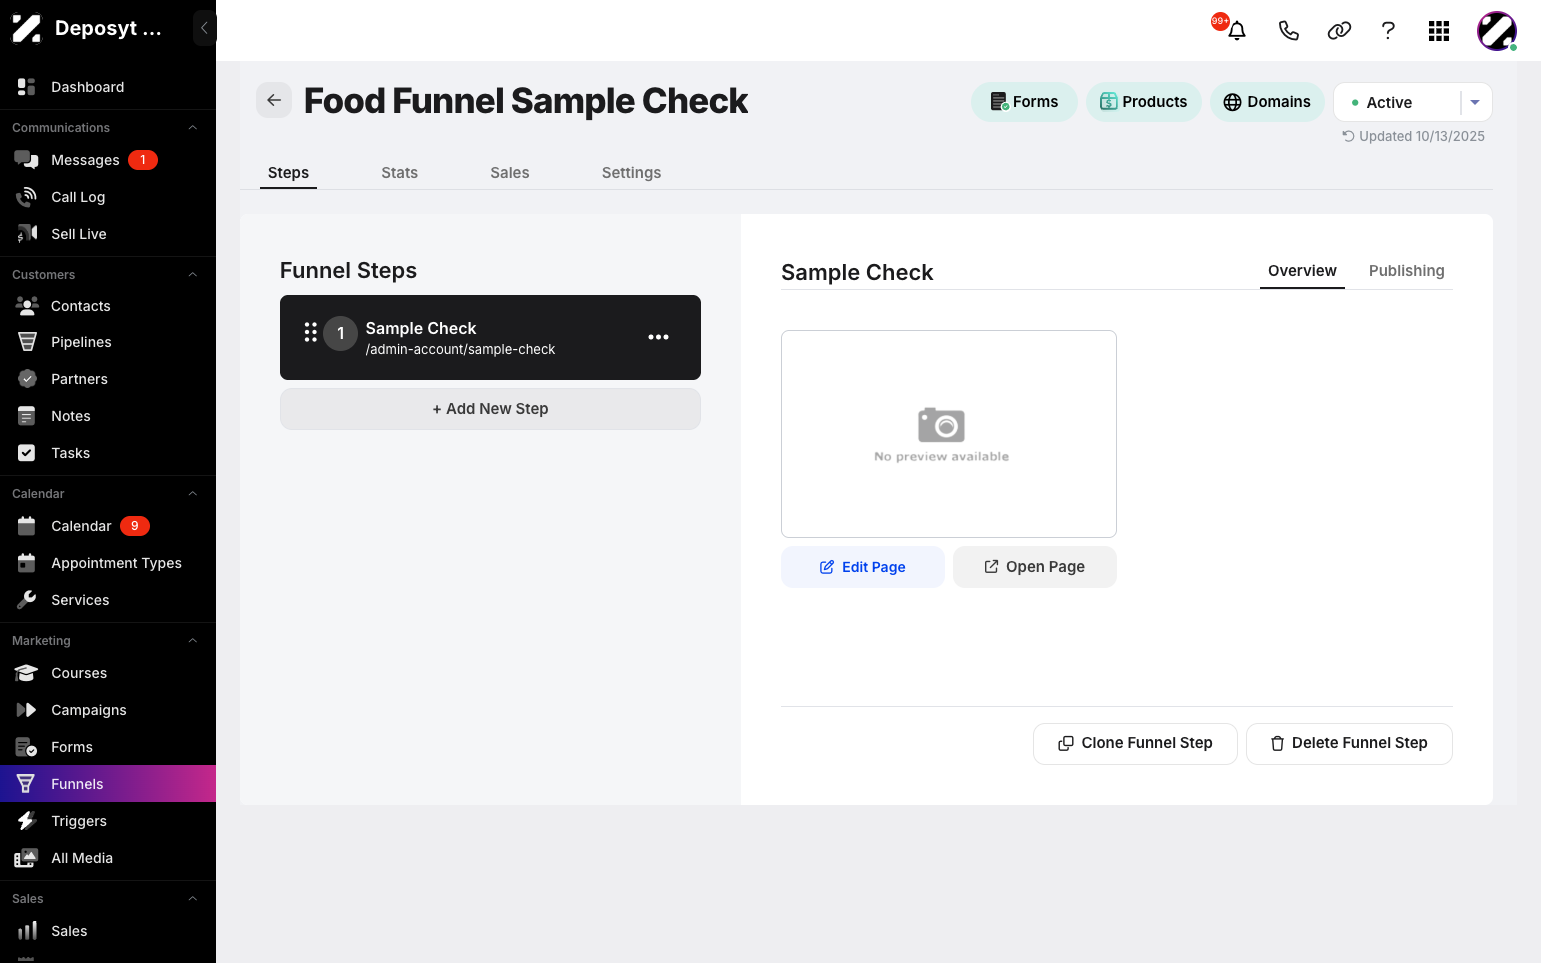Click the Edit Page button
Image resolution: width=1541 pixels, height=963 pixels.
[x=863, y=567]
